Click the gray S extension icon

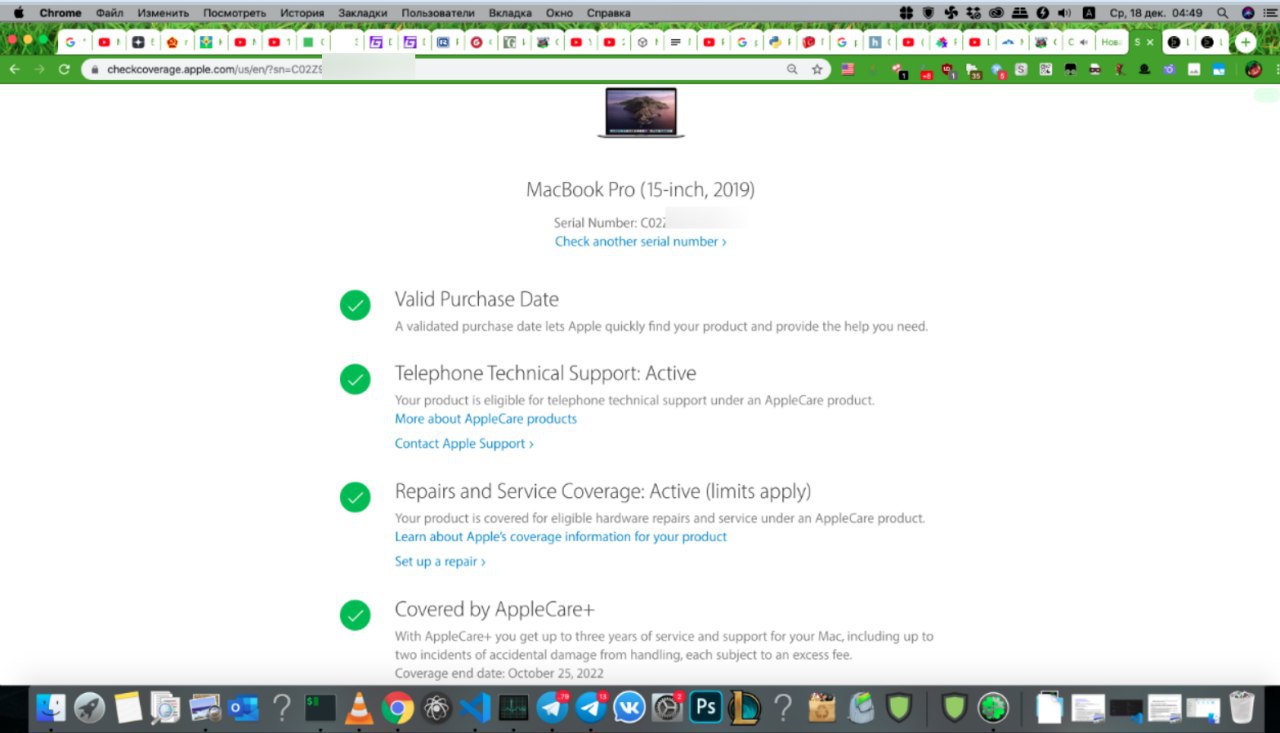(x=1021, y=69)
